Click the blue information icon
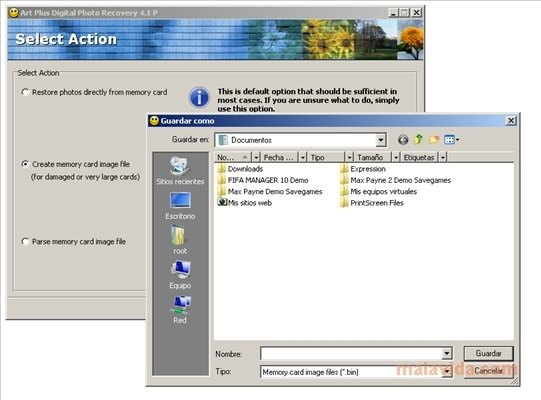The image size is (541, 400). click(x=199, y=97)
